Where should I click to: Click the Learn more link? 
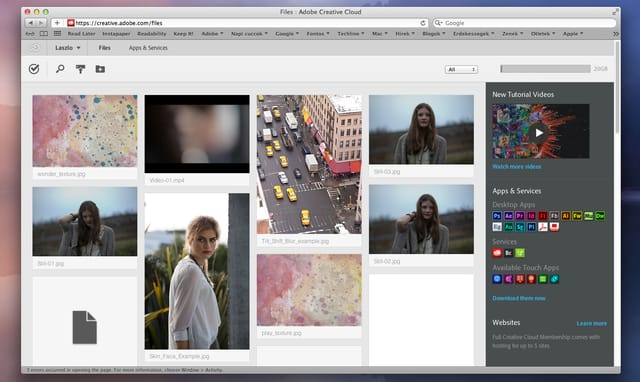591,323
